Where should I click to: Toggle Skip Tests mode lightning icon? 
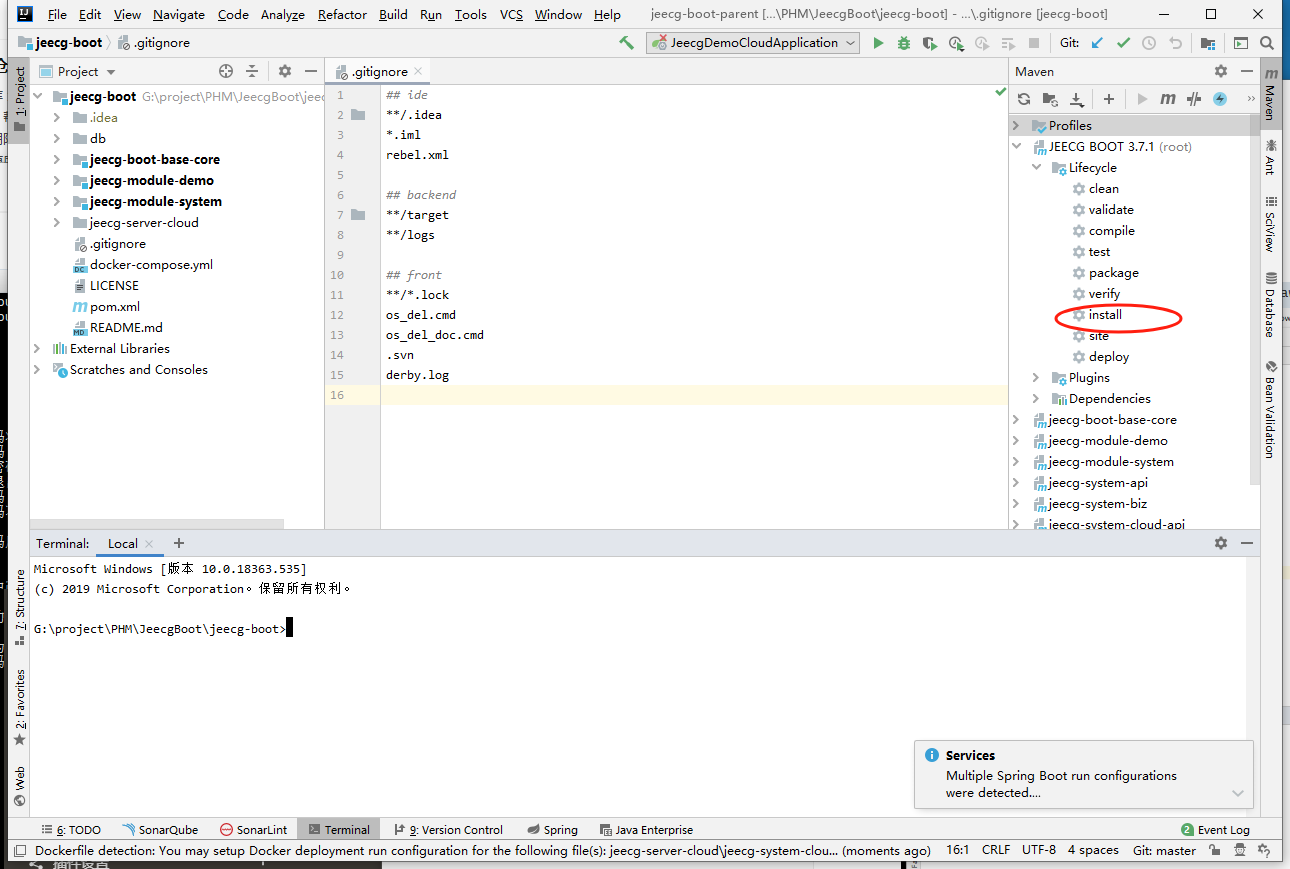coord(1220,99)
